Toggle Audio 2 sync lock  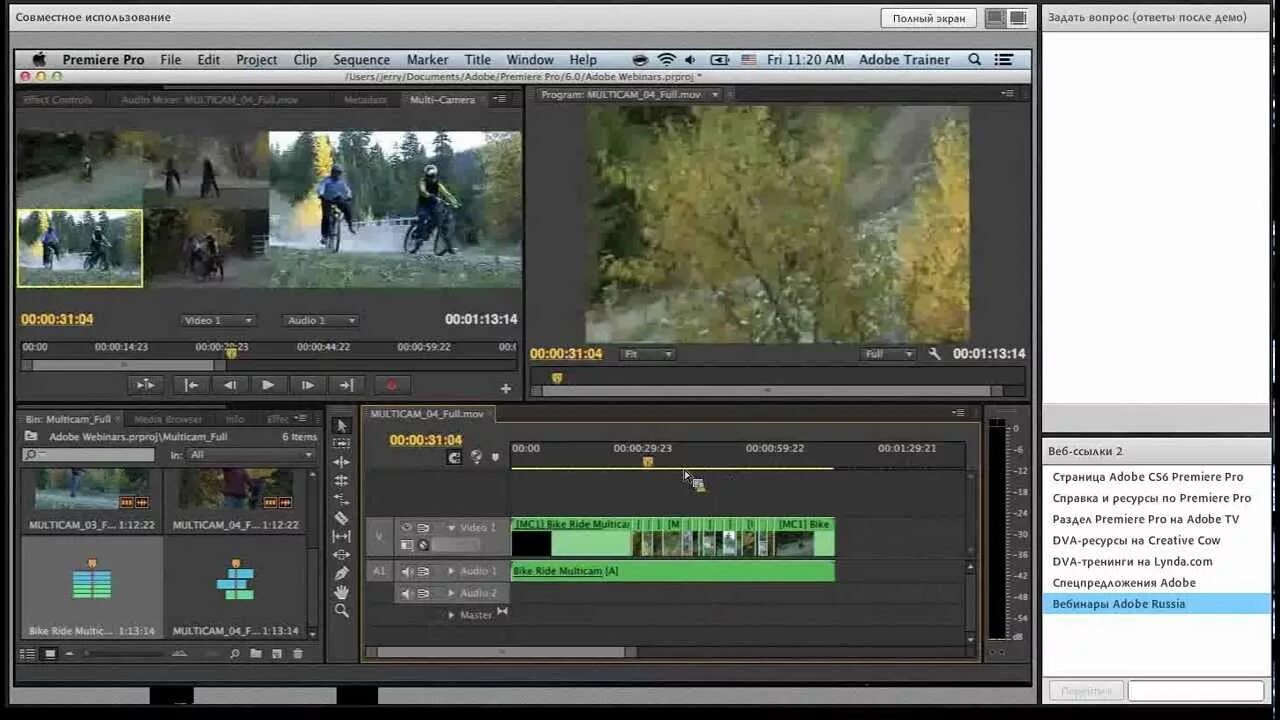pos(423,593)
